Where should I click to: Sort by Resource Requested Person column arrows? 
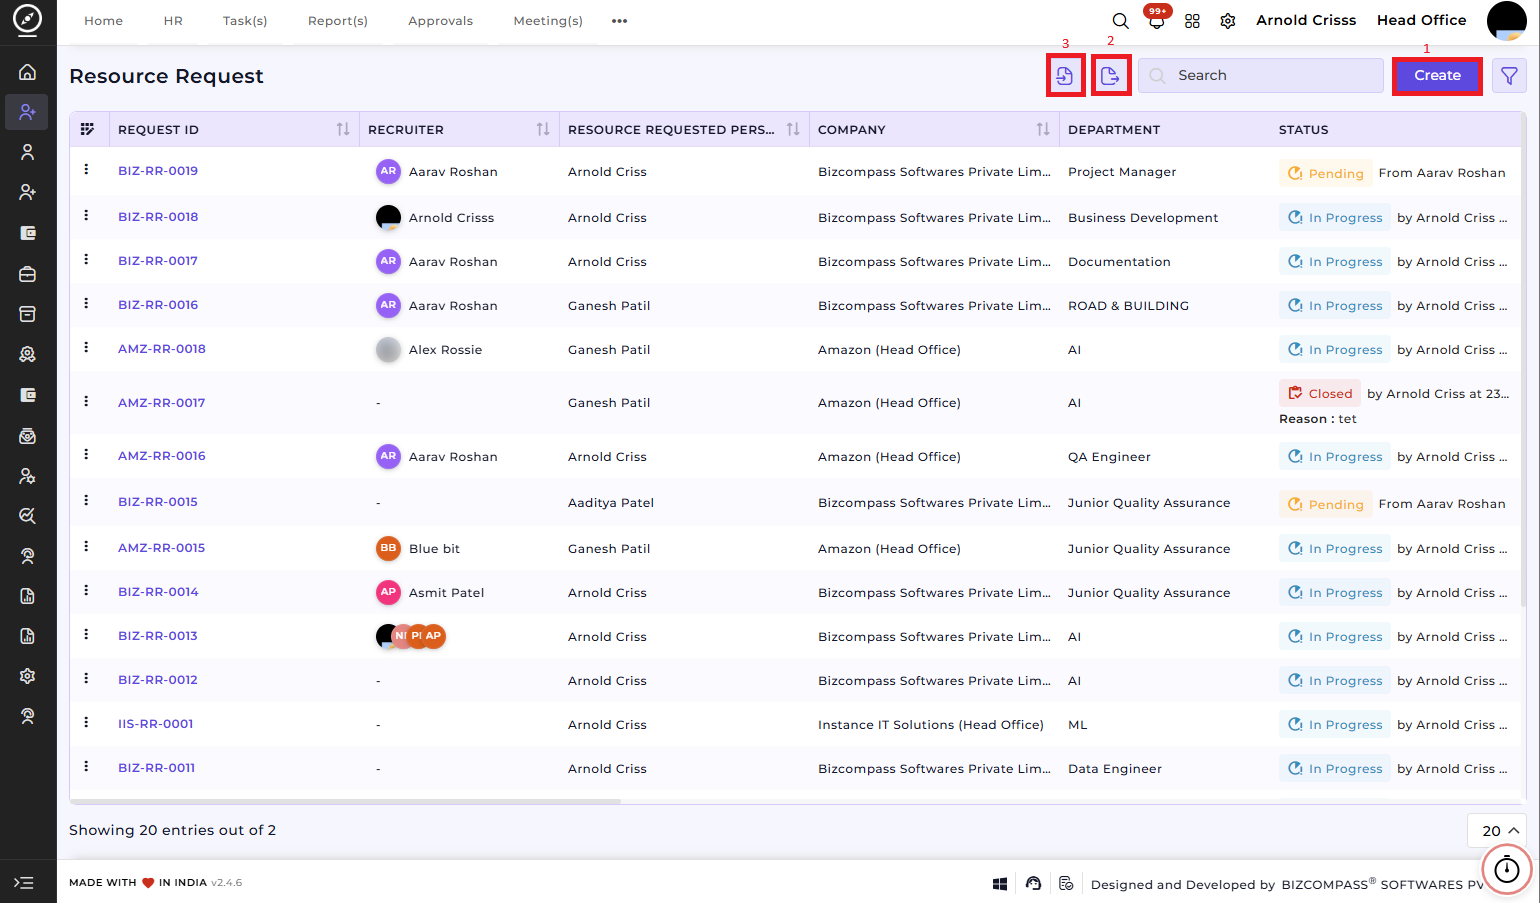coord(793,129)
